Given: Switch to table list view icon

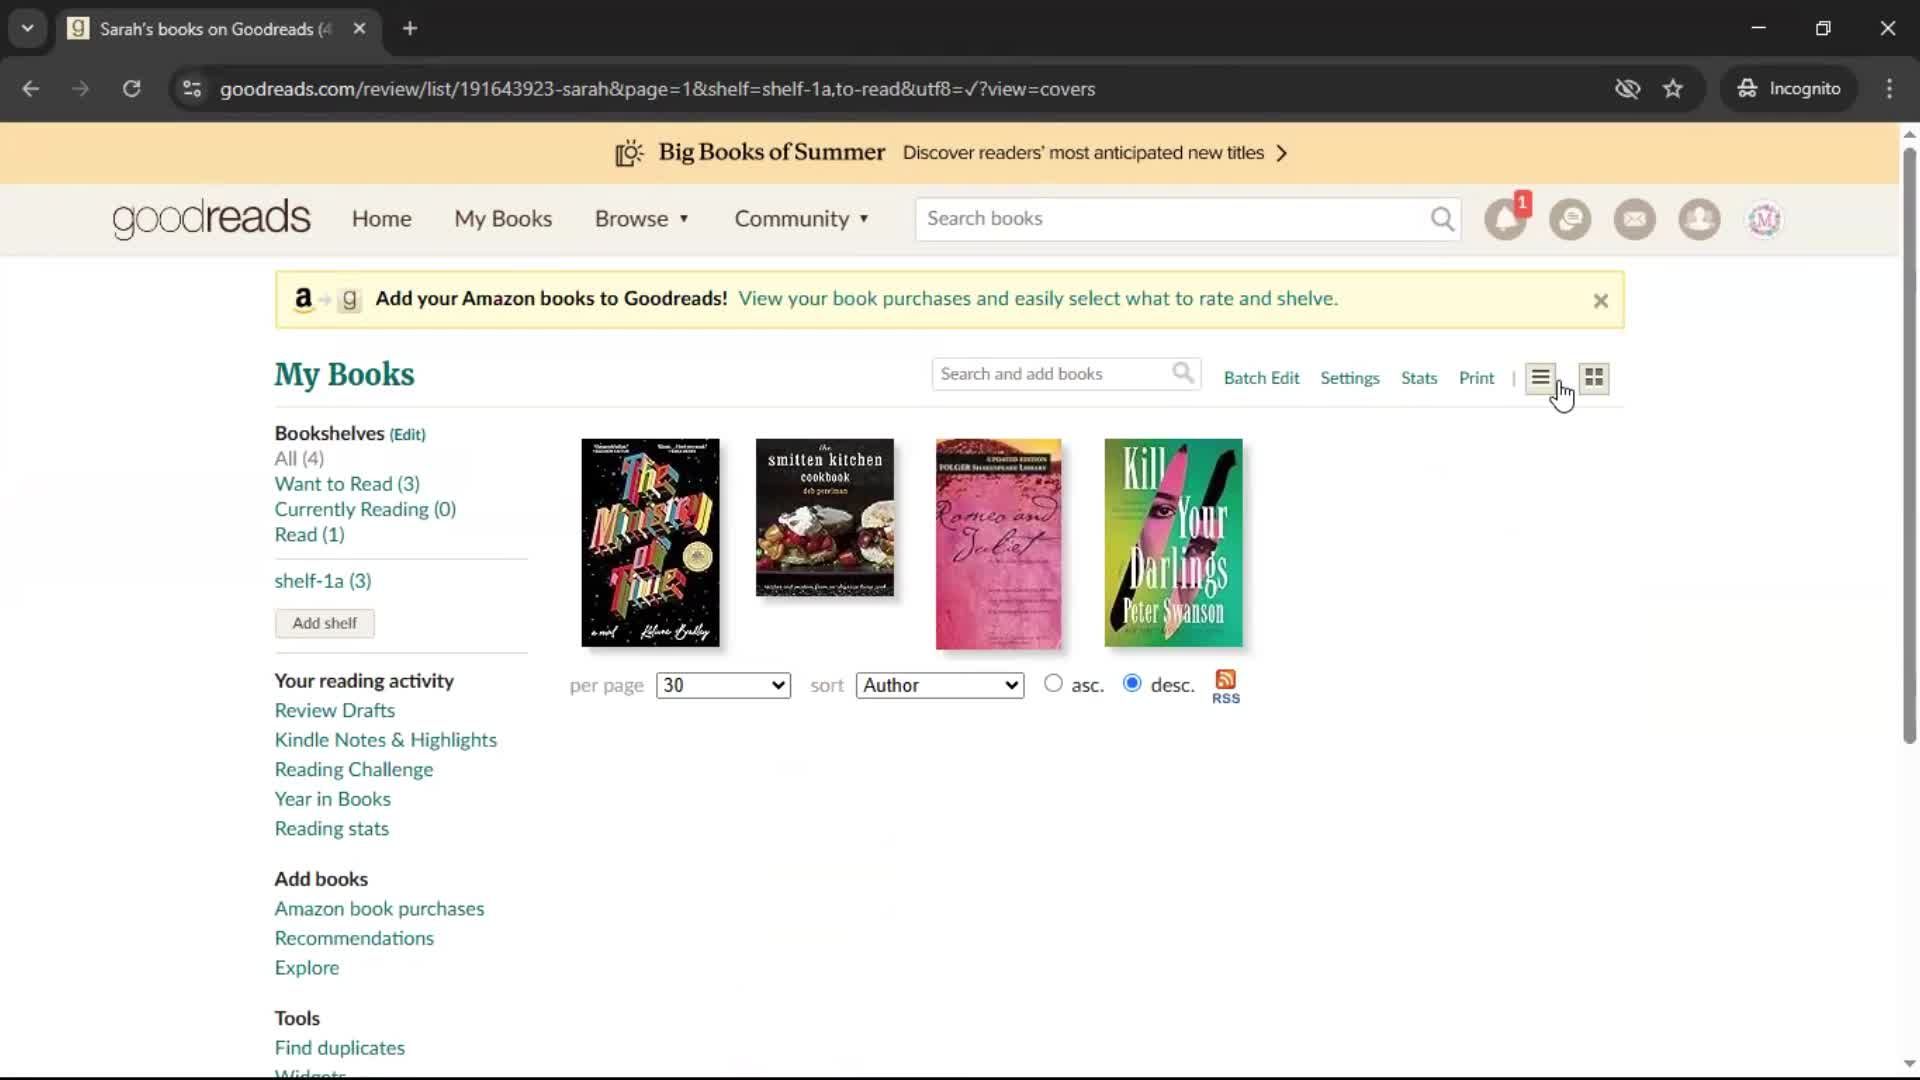Looking at the screenshot, I should (1540, 378).
